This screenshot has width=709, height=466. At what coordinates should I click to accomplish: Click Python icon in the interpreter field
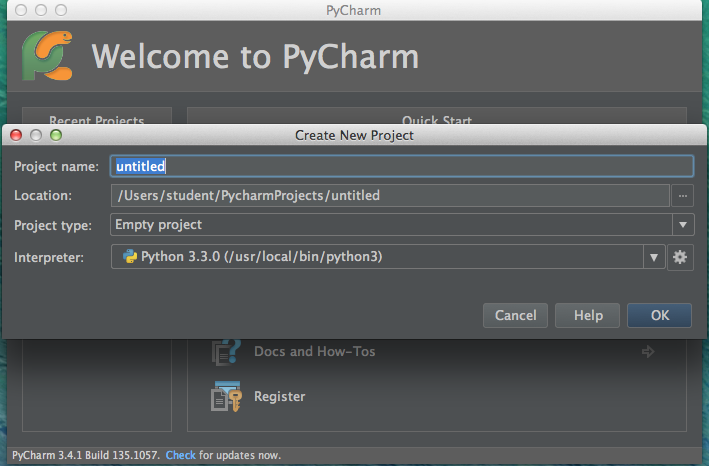pos(130,257)
